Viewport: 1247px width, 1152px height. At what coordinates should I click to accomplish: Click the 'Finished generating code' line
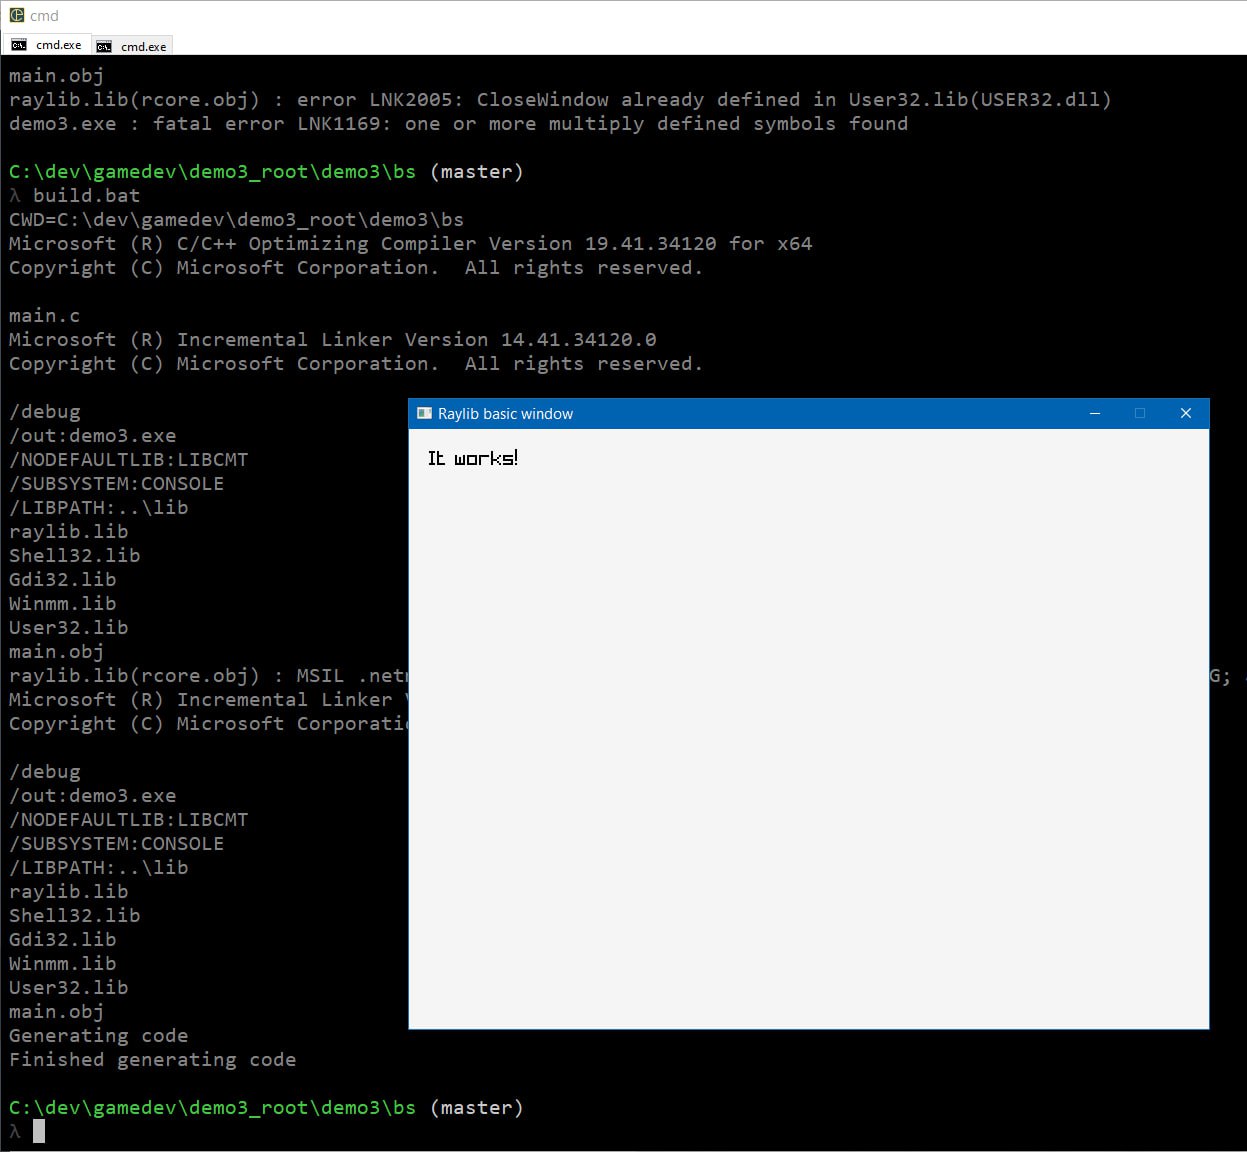(x=152, y=1060)
